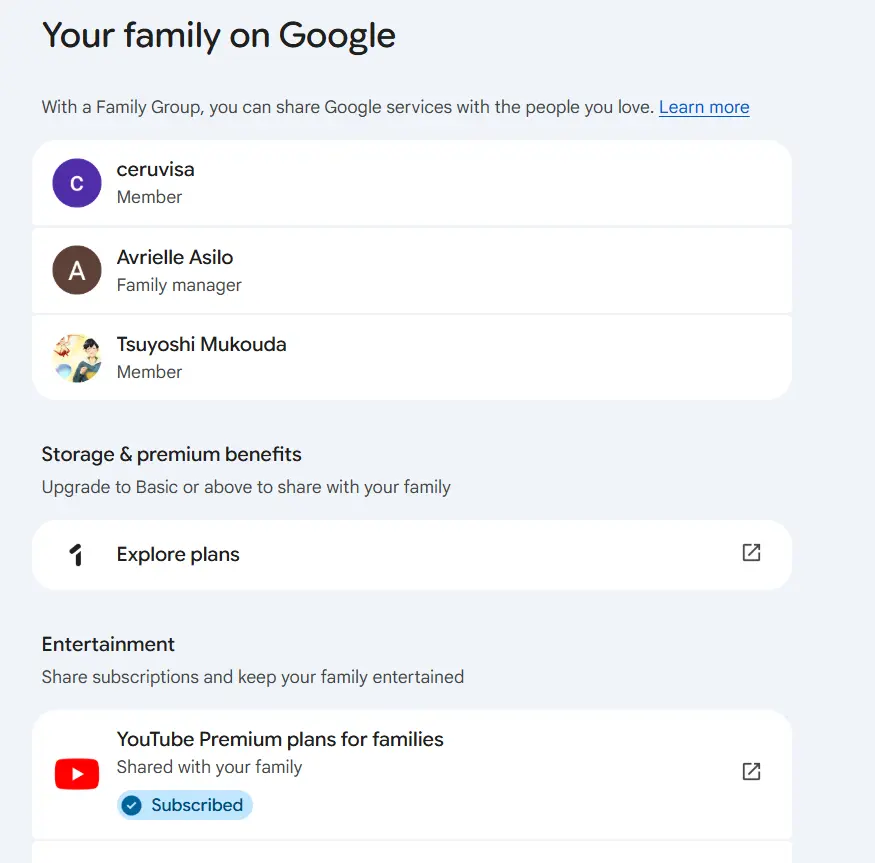Click the Your family on Google title
This screenshot has height=863, width=875.
pos(219,36)
